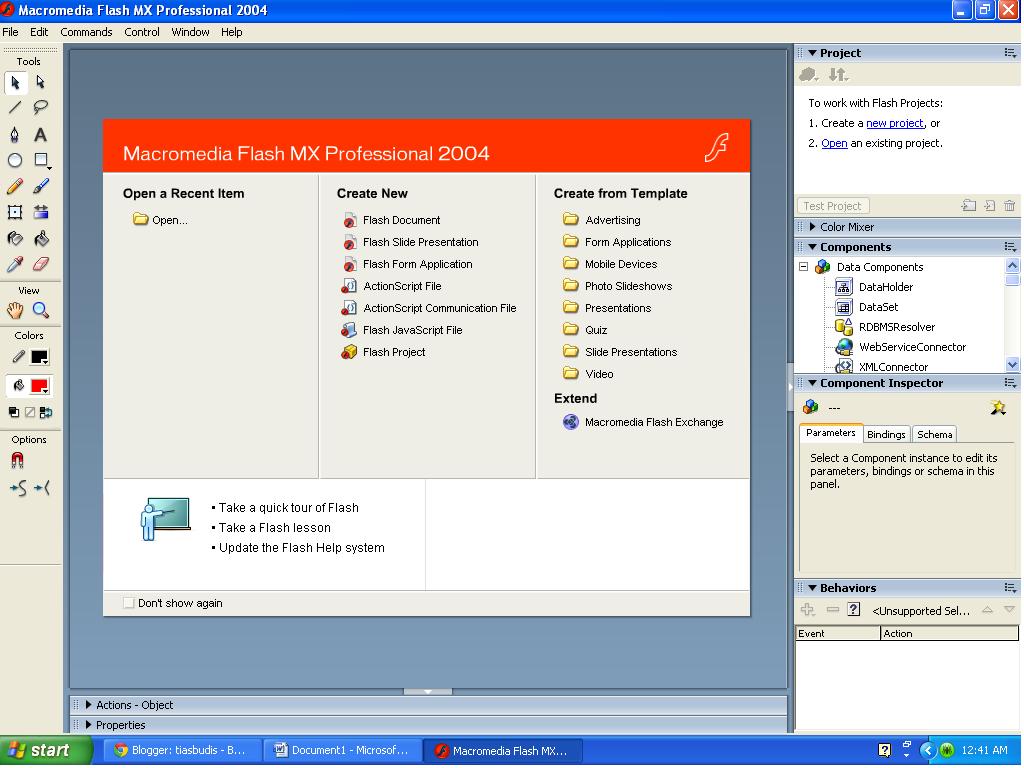Open the black stroke color swatch

[40, 357]
